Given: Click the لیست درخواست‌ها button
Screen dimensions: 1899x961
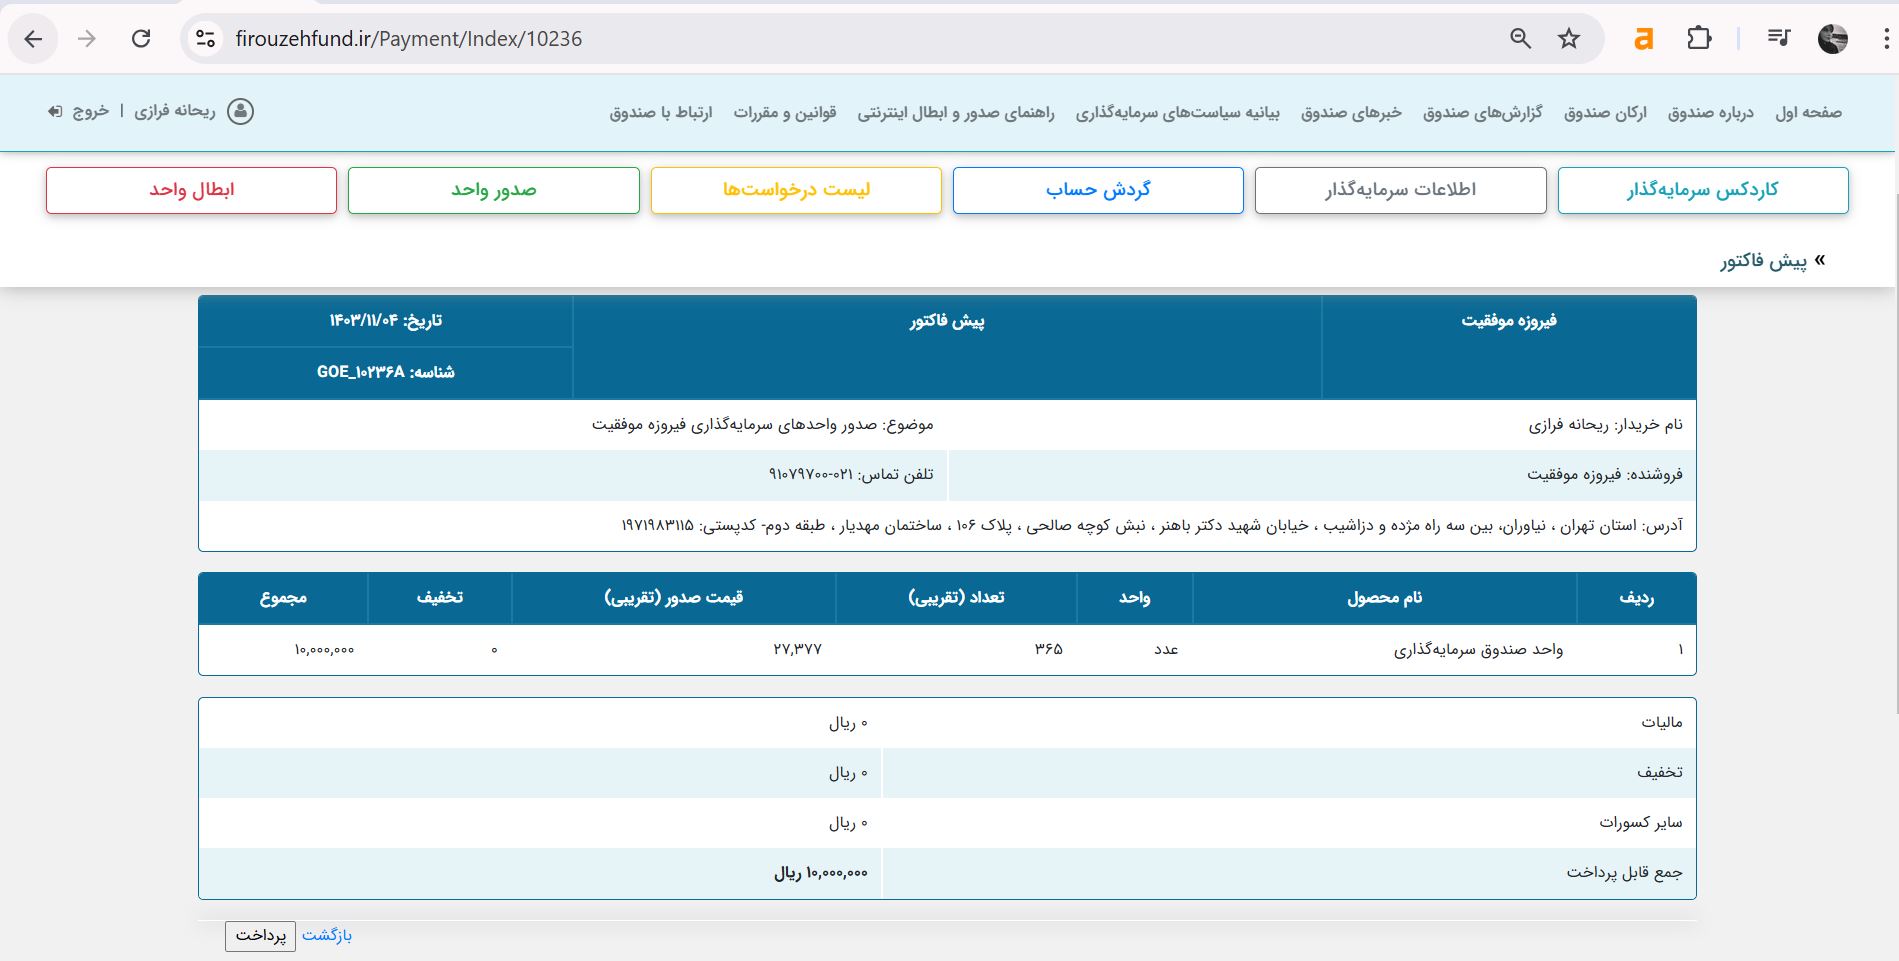Looking at the screenshot, I should click(796, 190).
